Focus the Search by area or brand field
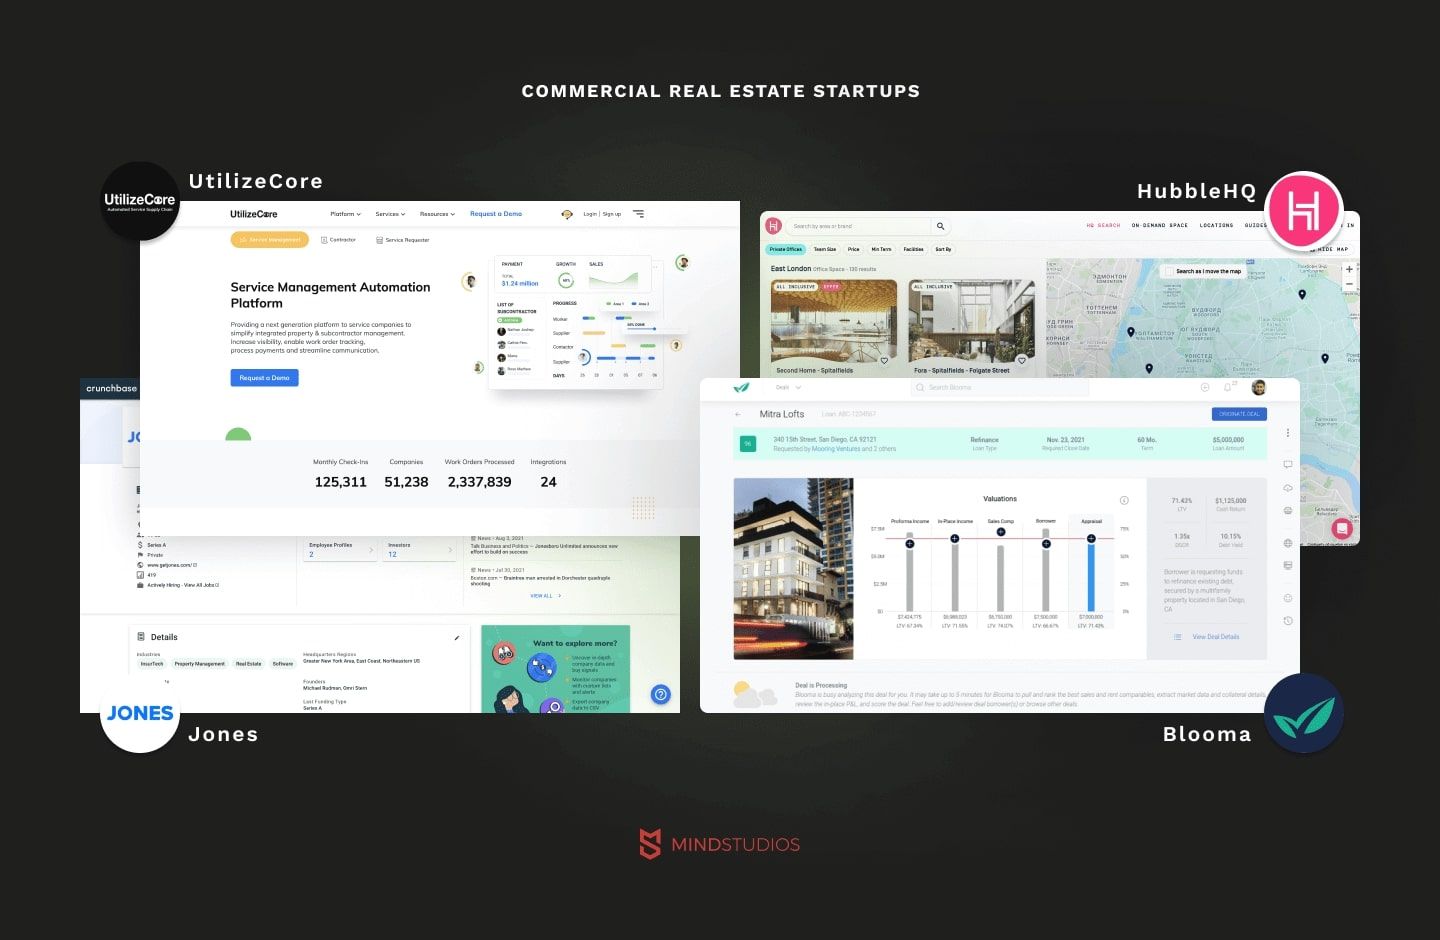The width and height of the screenshot is (1440, 940). pos(858,226)
